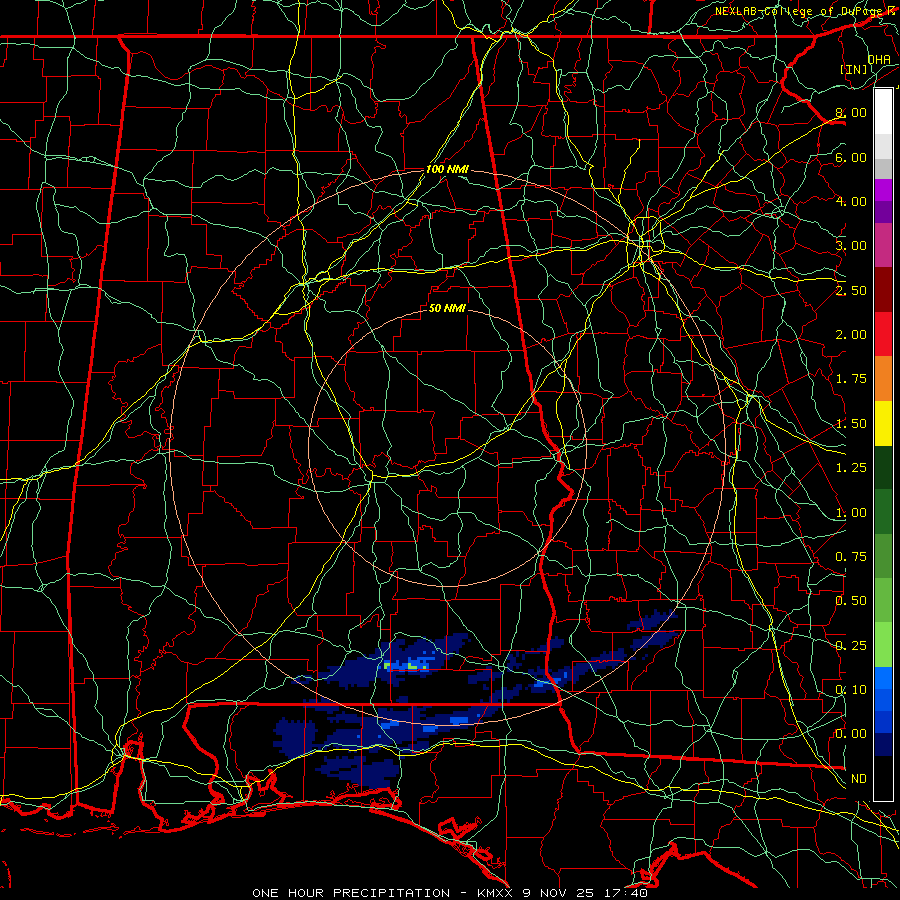900x900 pixels.
Task: Click the 0.10 legend value
Action: 851,690
